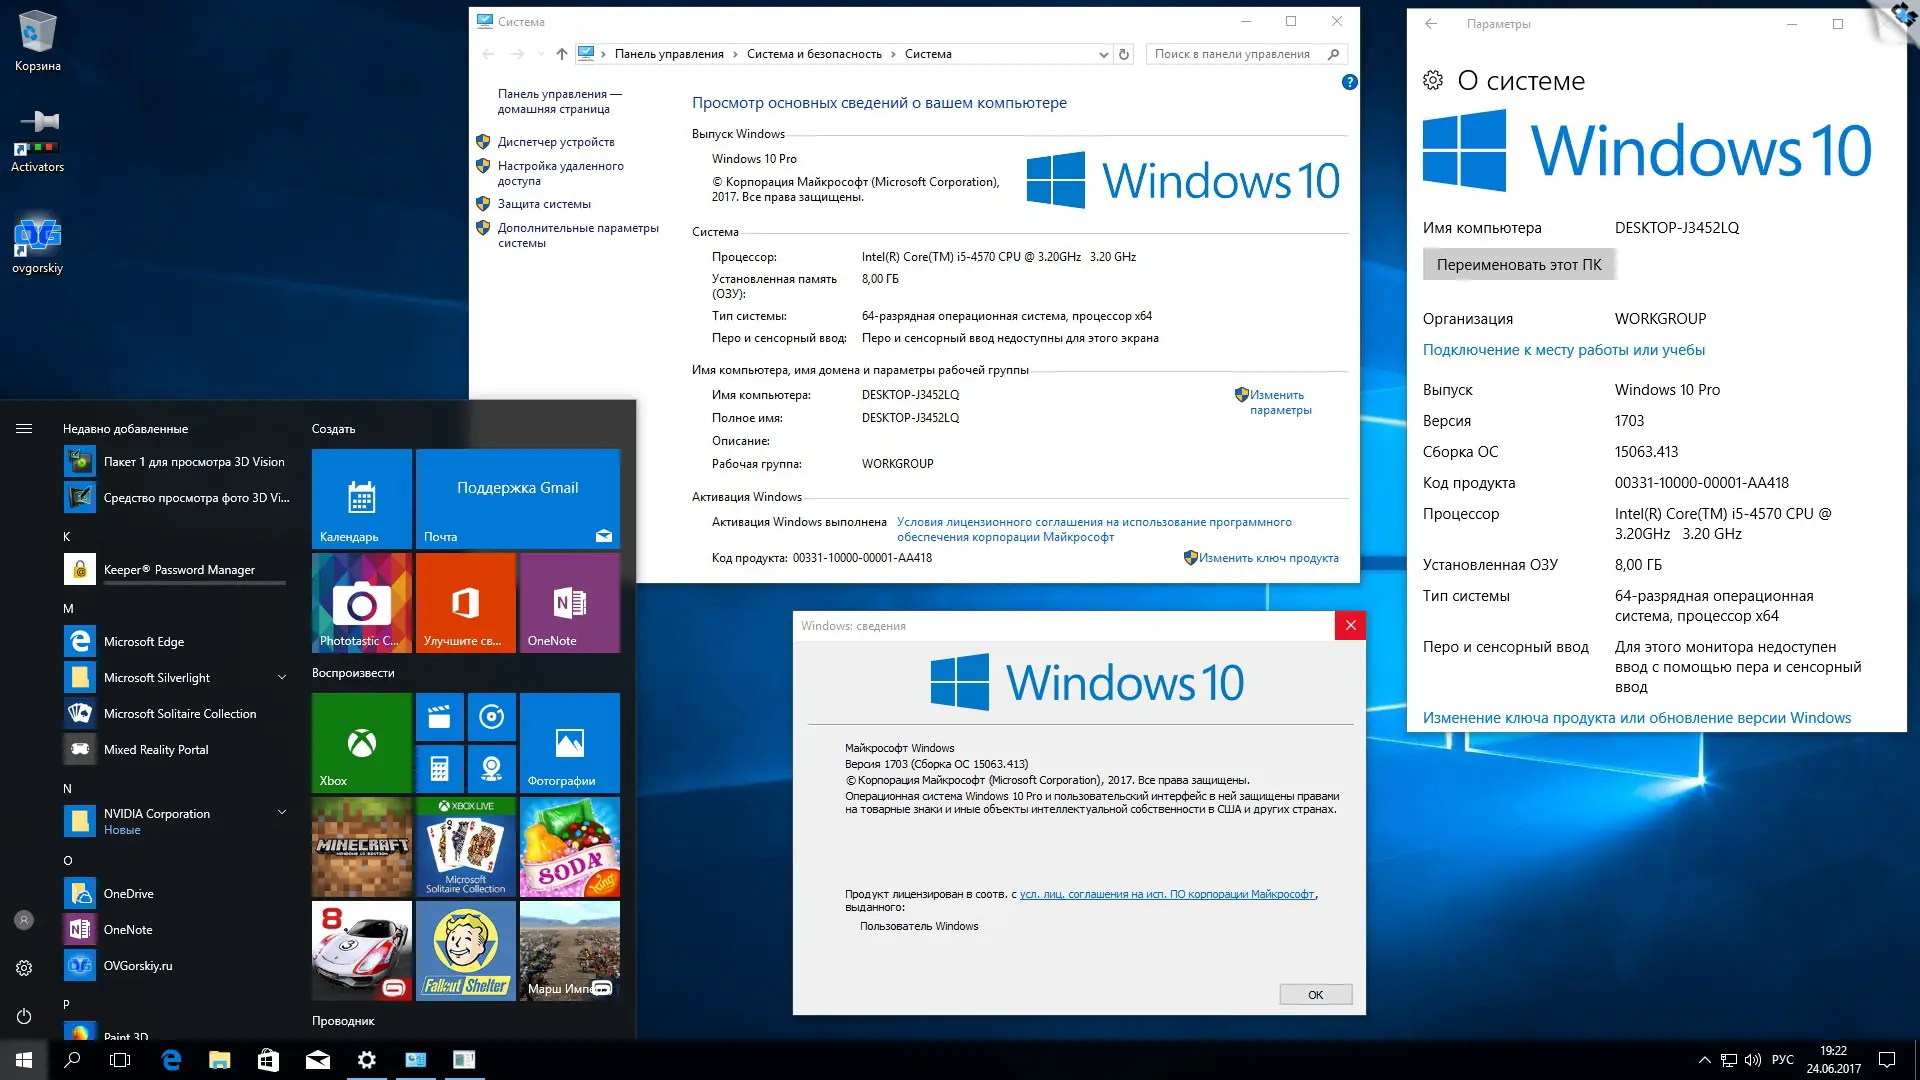Screen dimensions: 1920x1080
Task: Click the Movies & TV small tile
Action: (439, 716)
